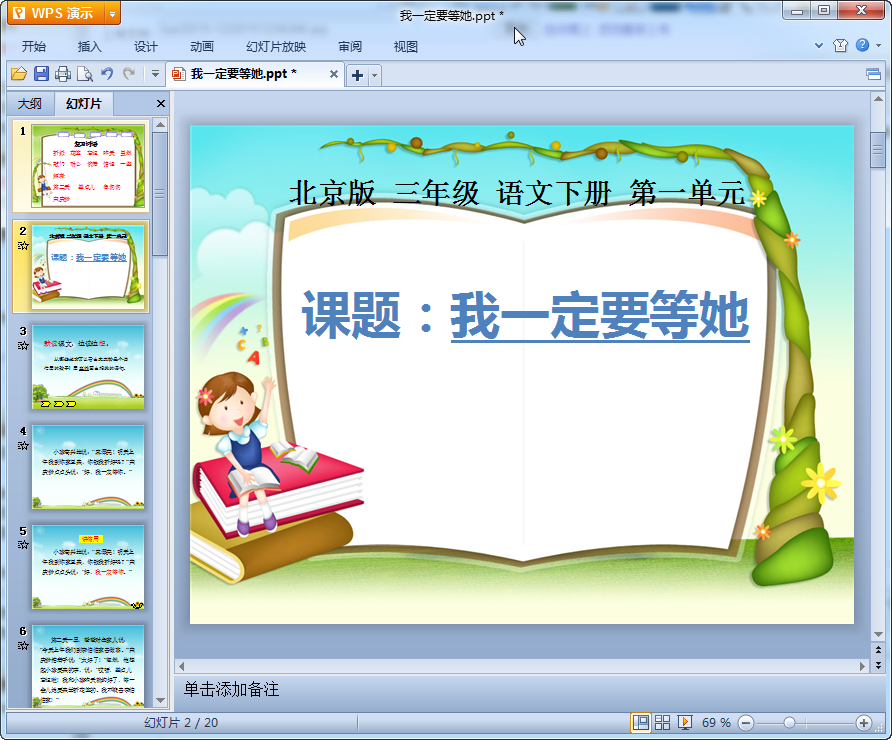Click the 我一定要等她 hyperlink on slide
This screenshot has height=740, width=892.
600,315
